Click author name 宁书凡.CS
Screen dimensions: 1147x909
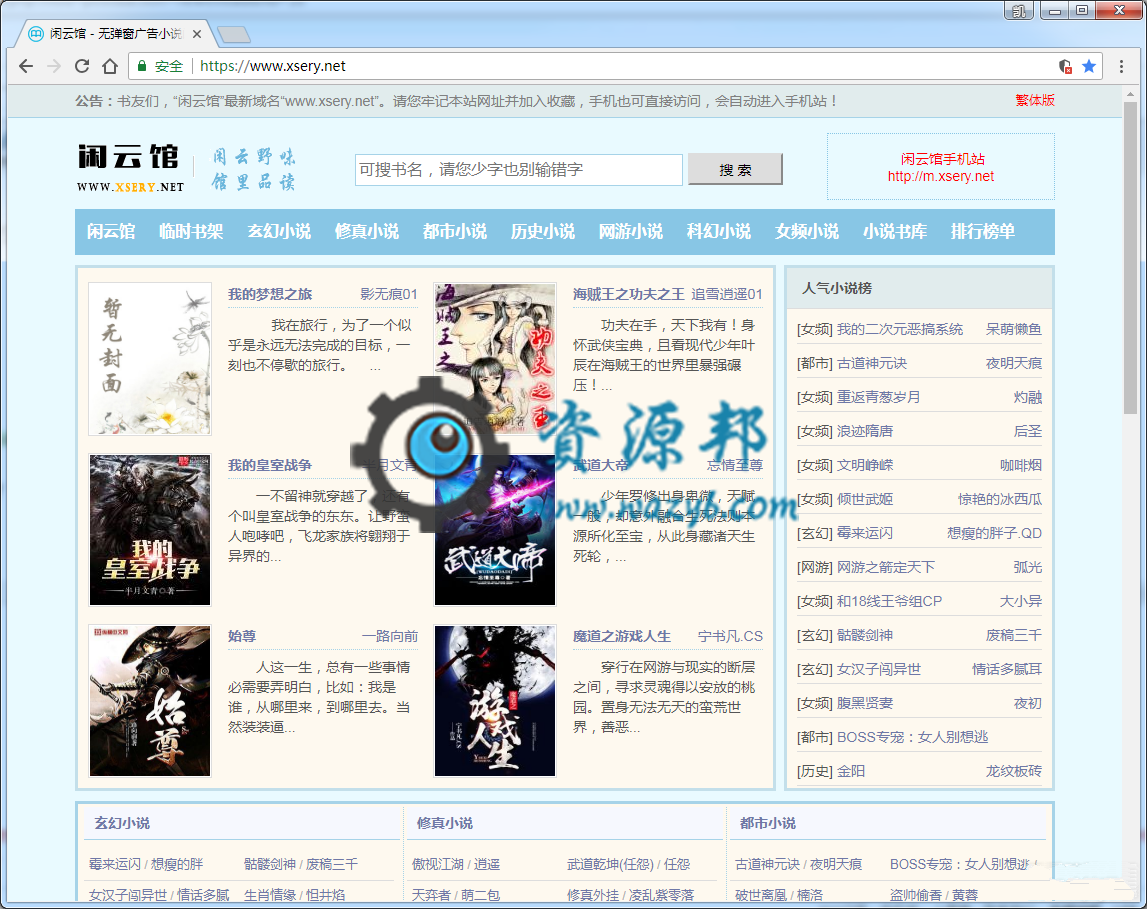730,636
